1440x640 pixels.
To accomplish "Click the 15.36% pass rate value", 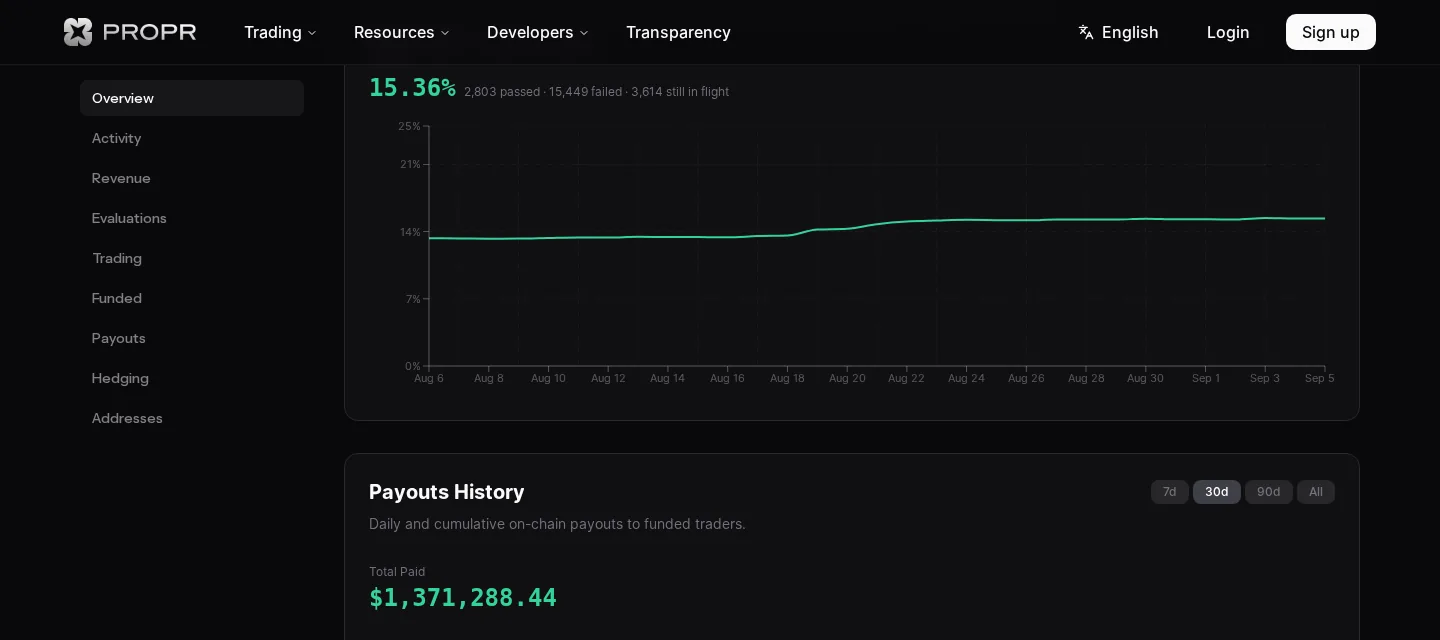I will click(x=412, y=88).
